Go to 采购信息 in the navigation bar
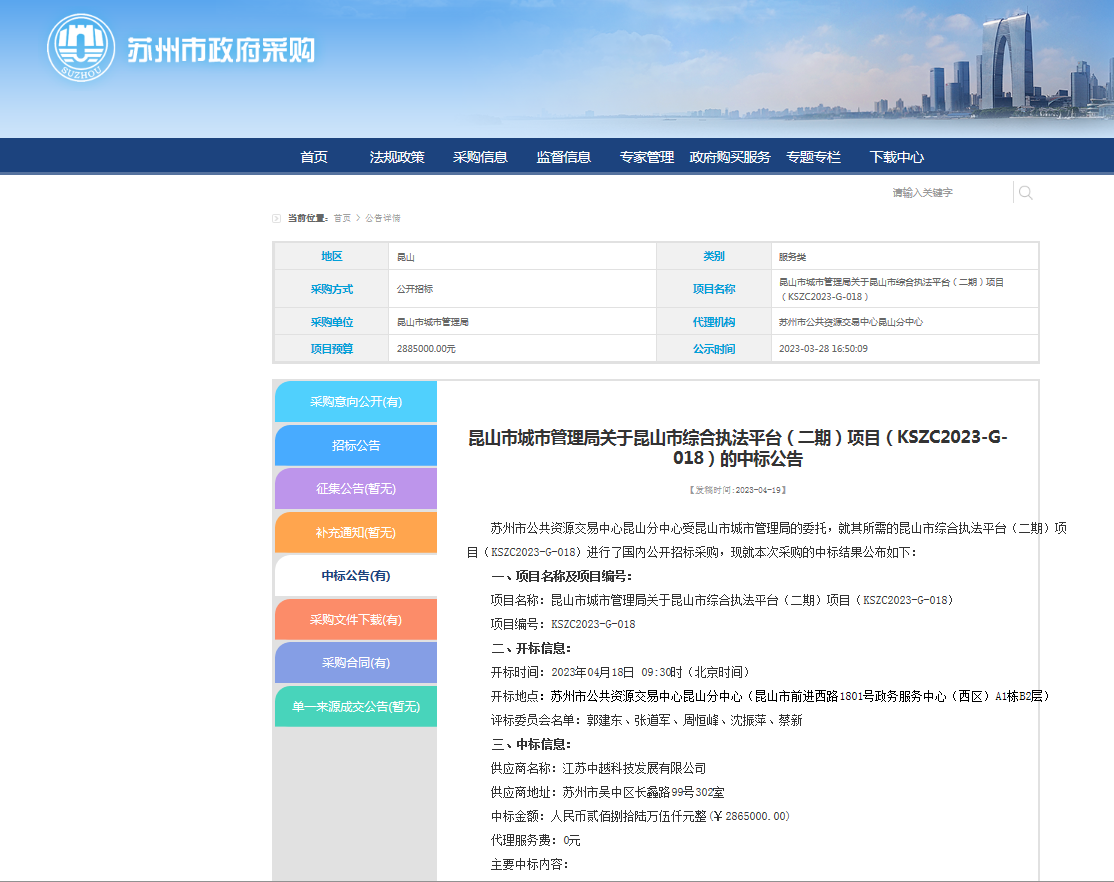Viewport: 1114px width, 882px height. tap(480, 157)
